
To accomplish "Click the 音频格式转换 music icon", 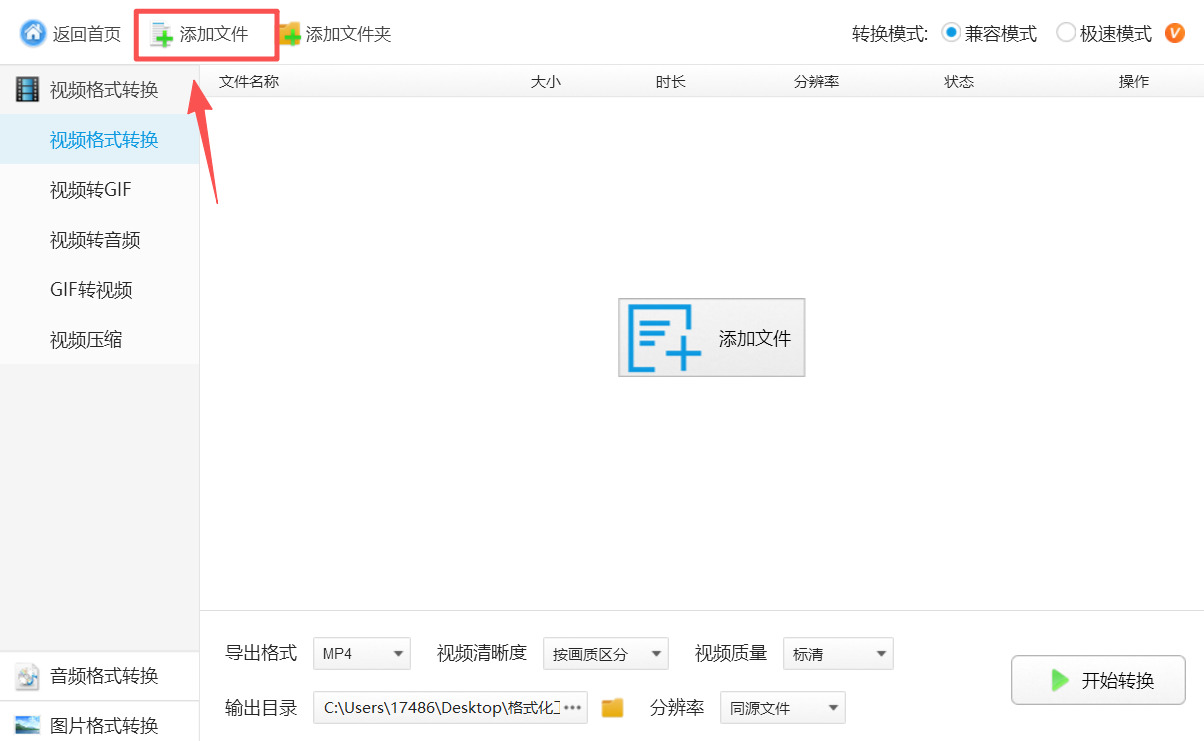I will coord(27,676).
